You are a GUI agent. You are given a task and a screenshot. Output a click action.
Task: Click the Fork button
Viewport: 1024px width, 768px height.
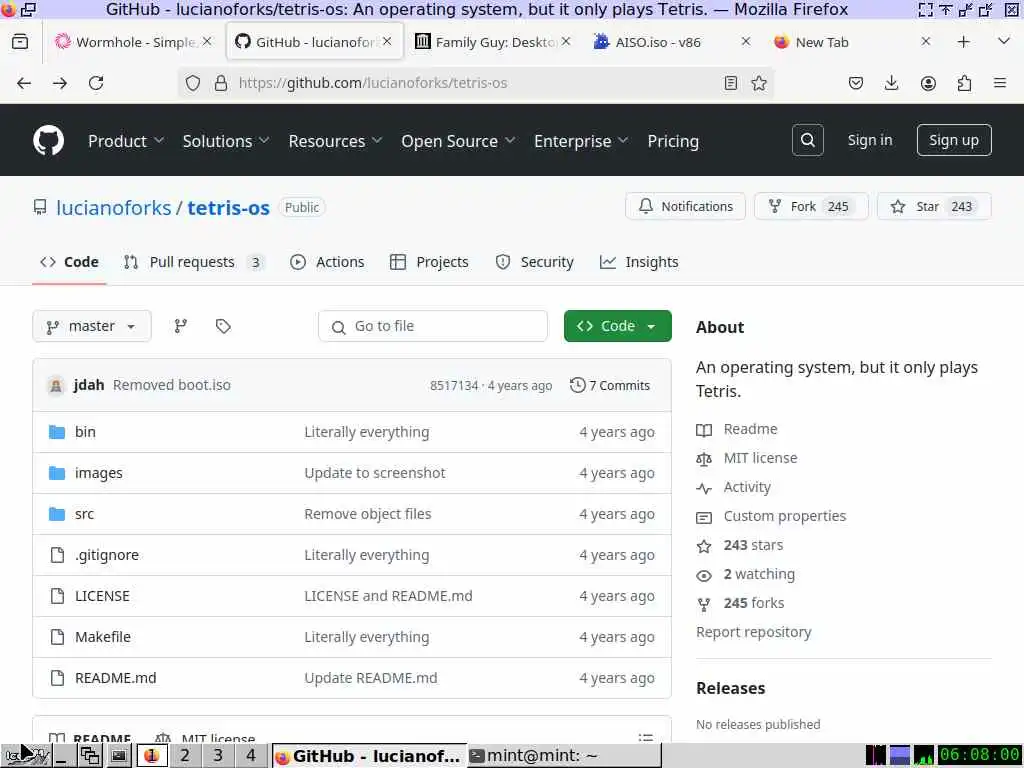point(811,206)
